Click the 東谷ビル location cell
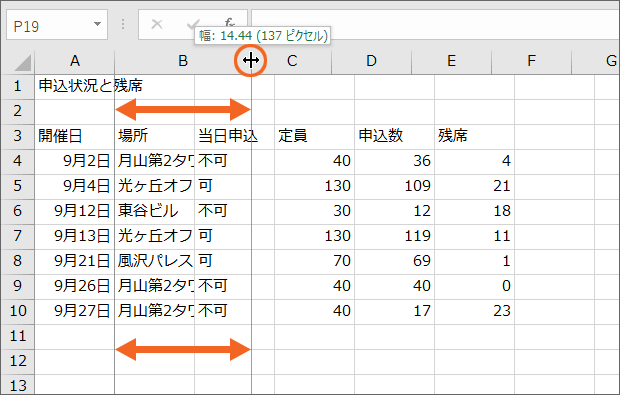 154,211
